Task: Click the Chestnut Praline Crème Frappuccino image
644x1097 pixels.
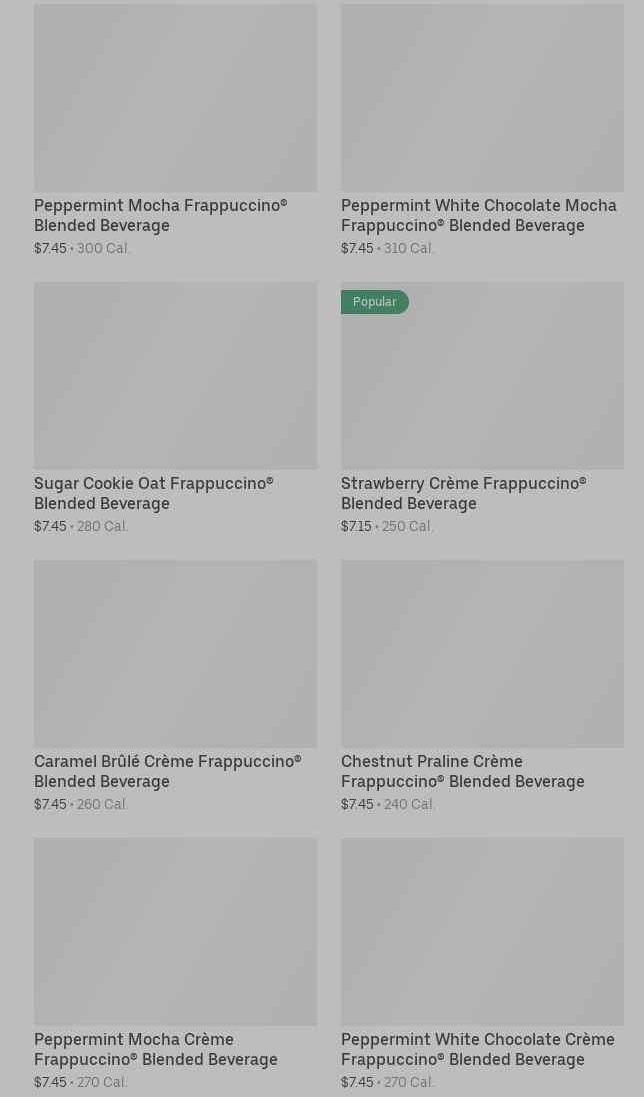Action: [482, 653]
